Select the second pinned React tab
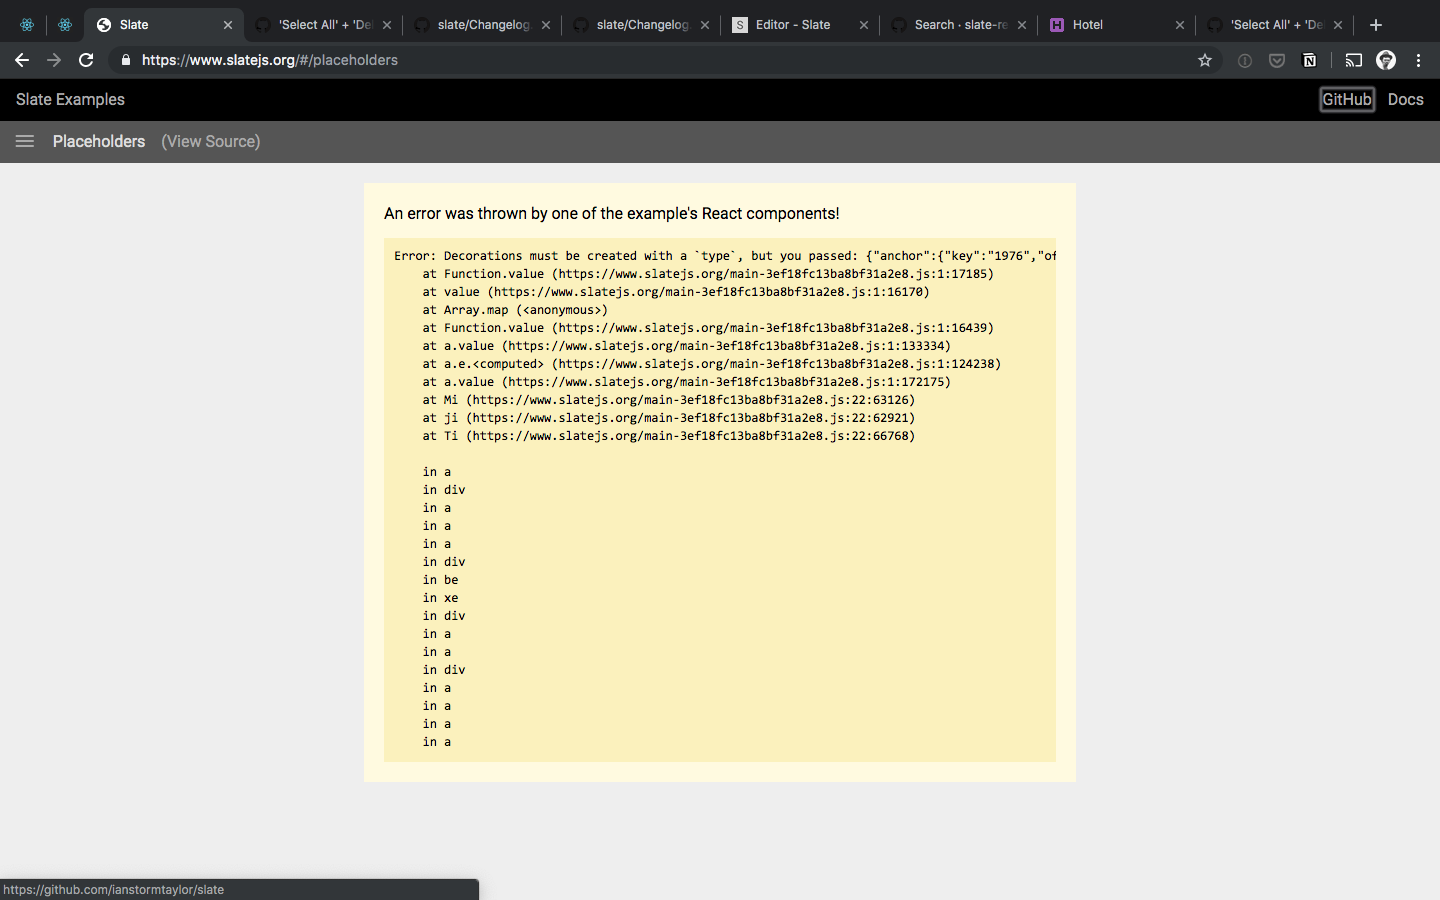Image resolution: width=1440 pixels, height=900 pixels. pyautogui.click(x=65, y=25)
